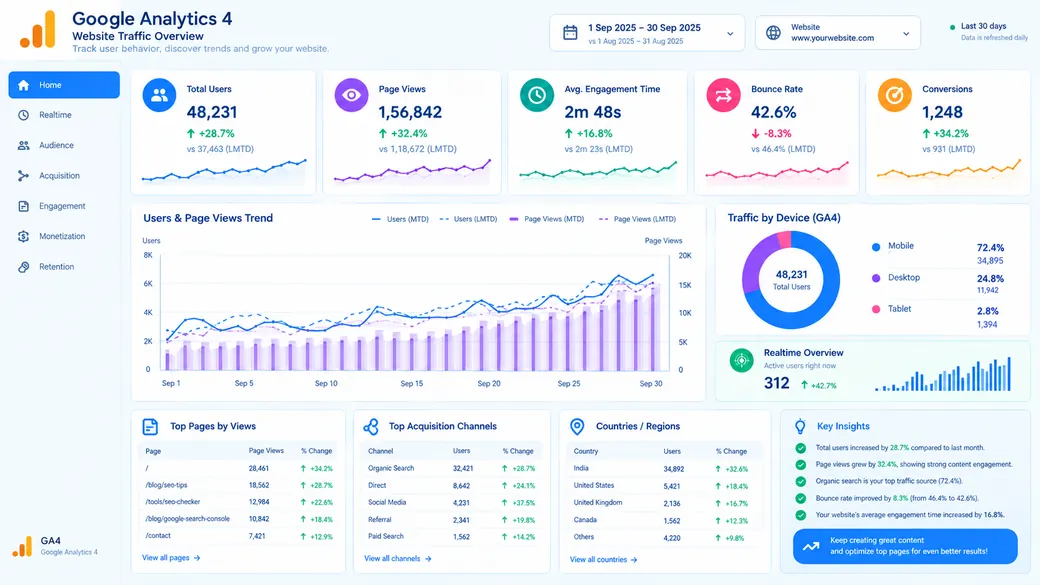
Task: Click the Desktop purple legend dot
Action: pyautogui.click(x=876, y=278)
